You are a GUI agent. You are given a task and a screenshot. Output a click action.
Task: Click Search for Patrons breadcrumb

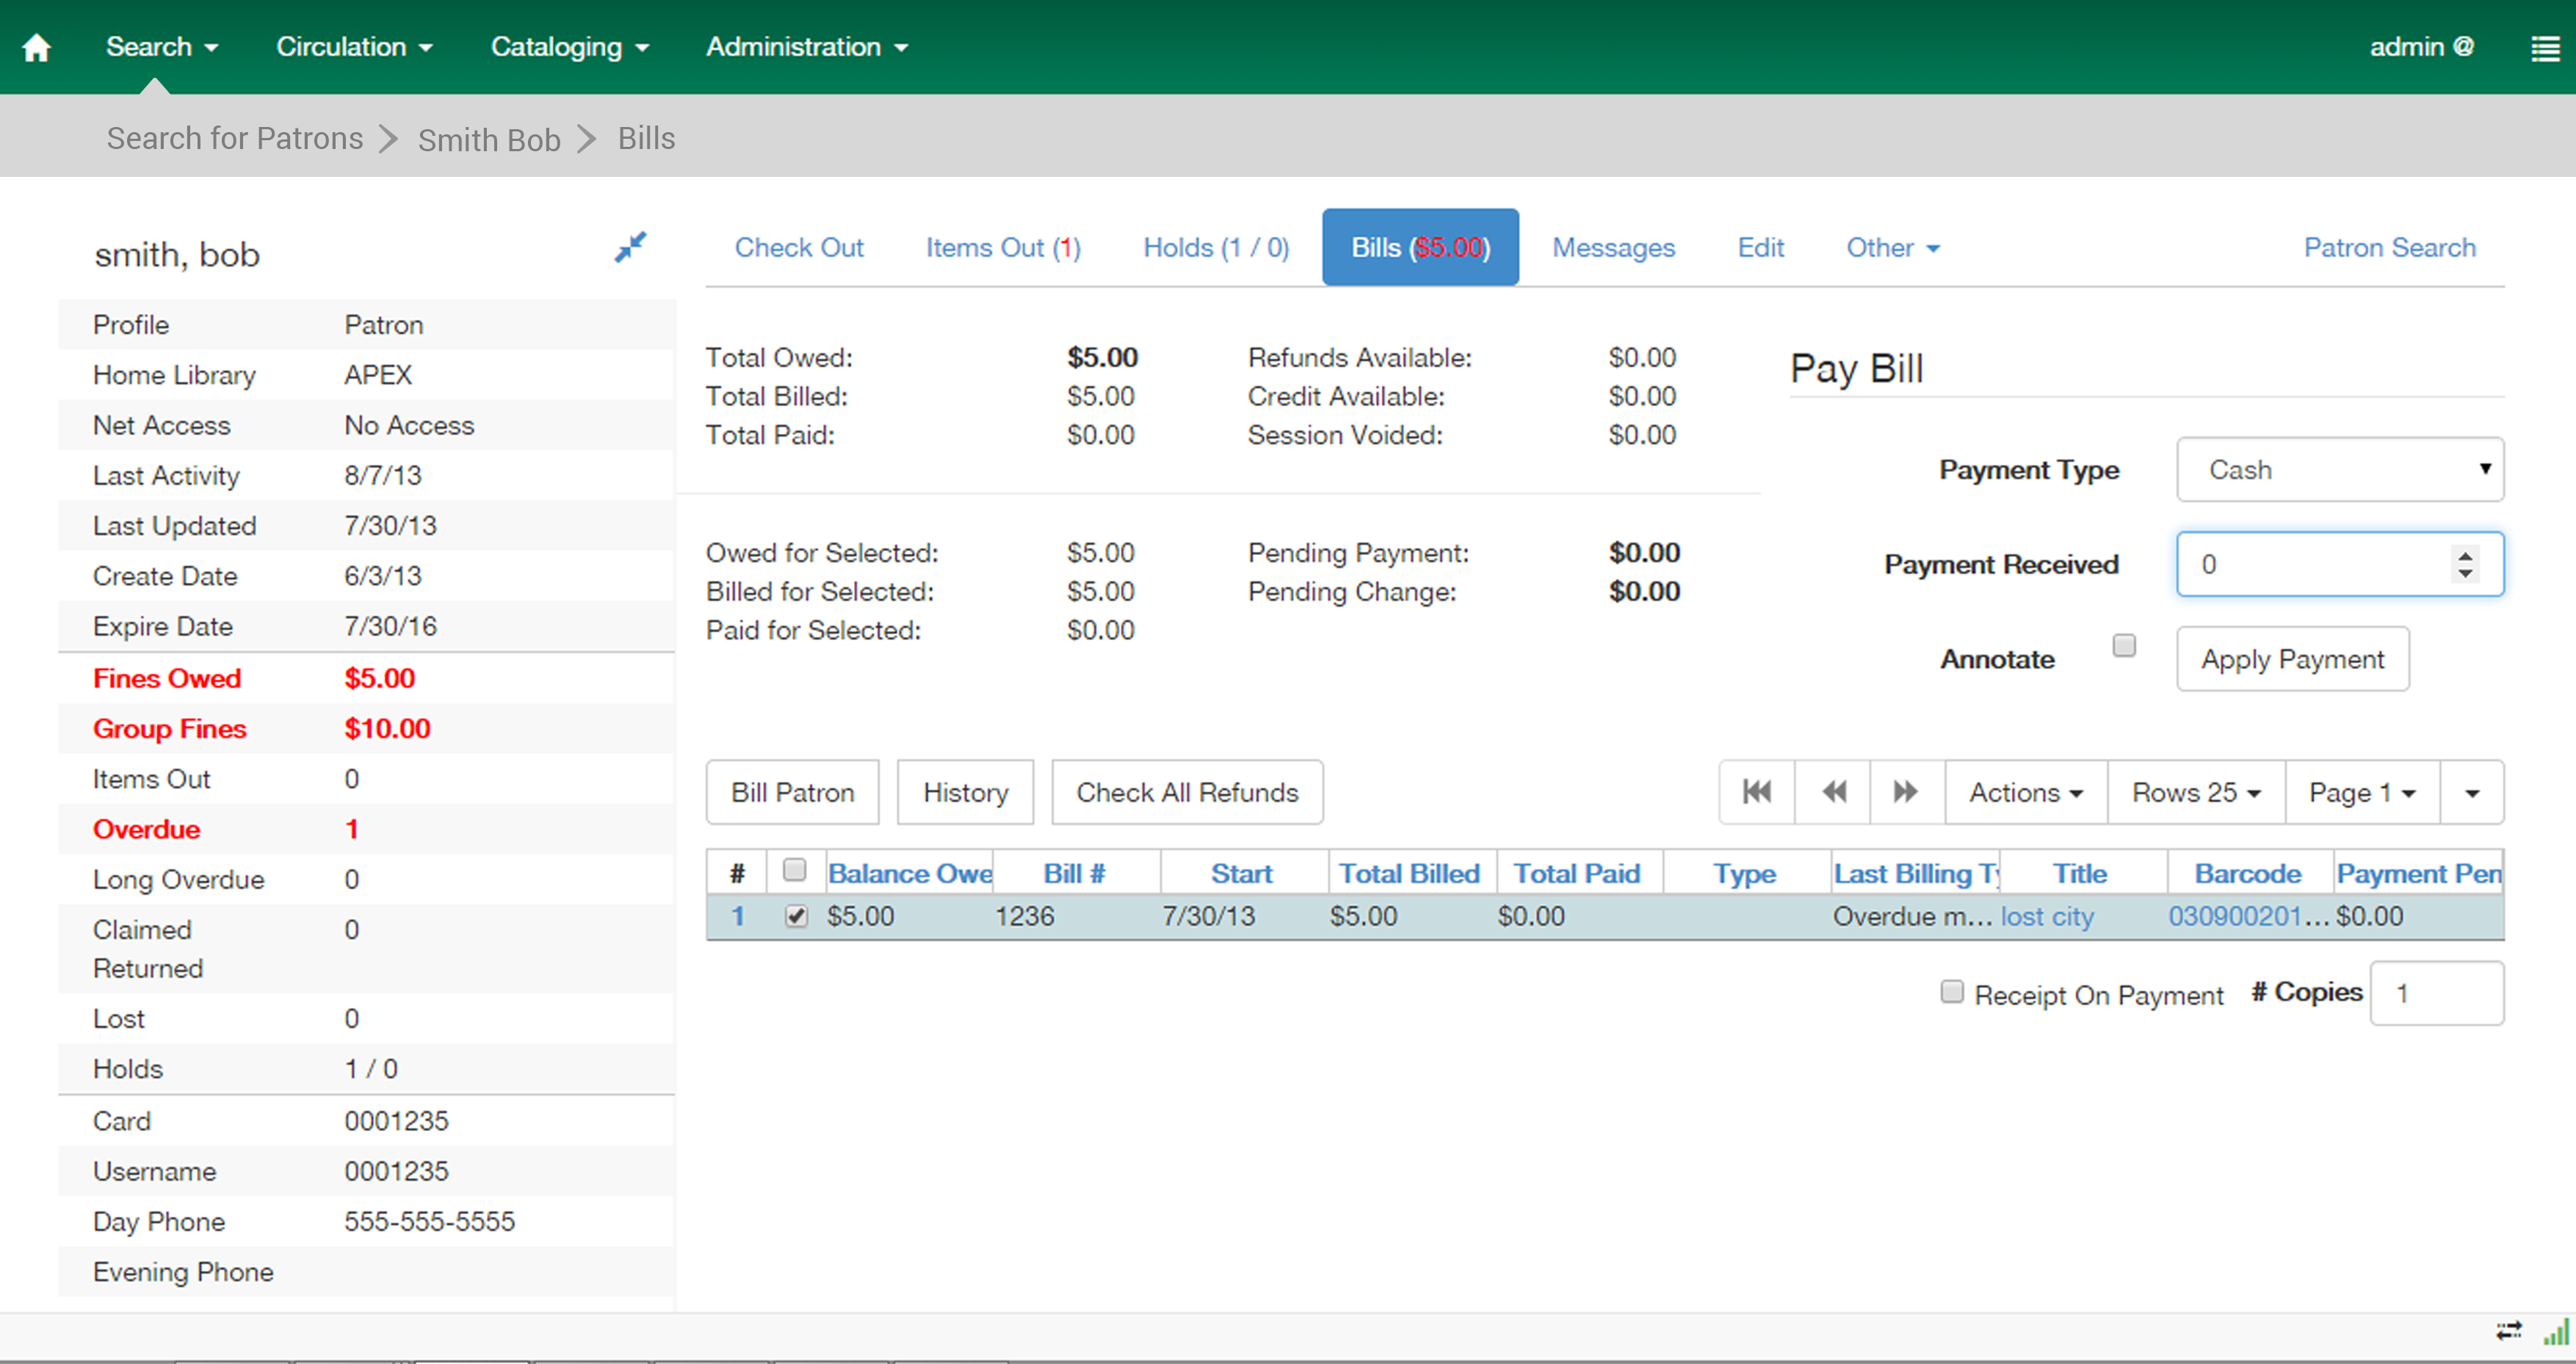pyautogui.click(x=235, y=138)
